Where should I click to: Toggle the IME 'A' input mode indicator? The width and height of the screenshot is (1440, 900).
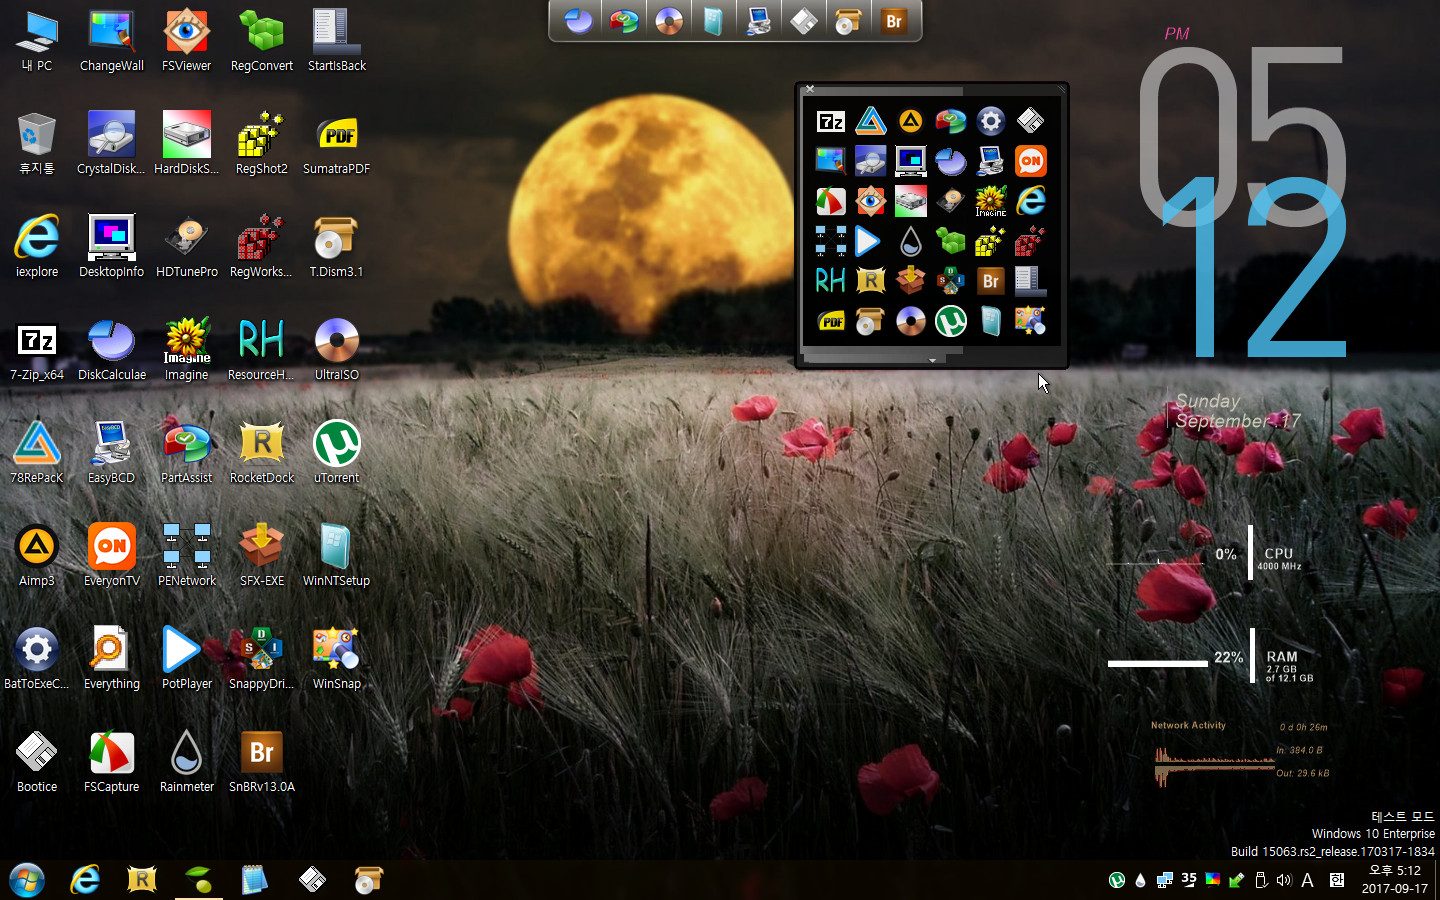pos(1307,881)
